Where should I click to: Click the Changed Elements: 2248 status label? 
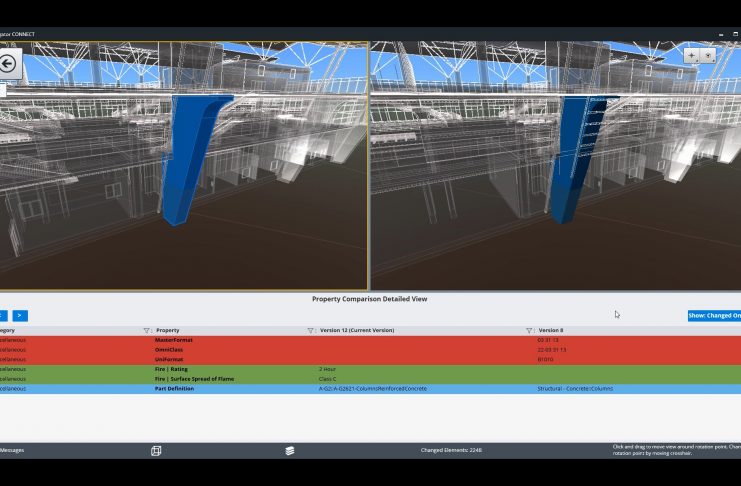[451, 451]
